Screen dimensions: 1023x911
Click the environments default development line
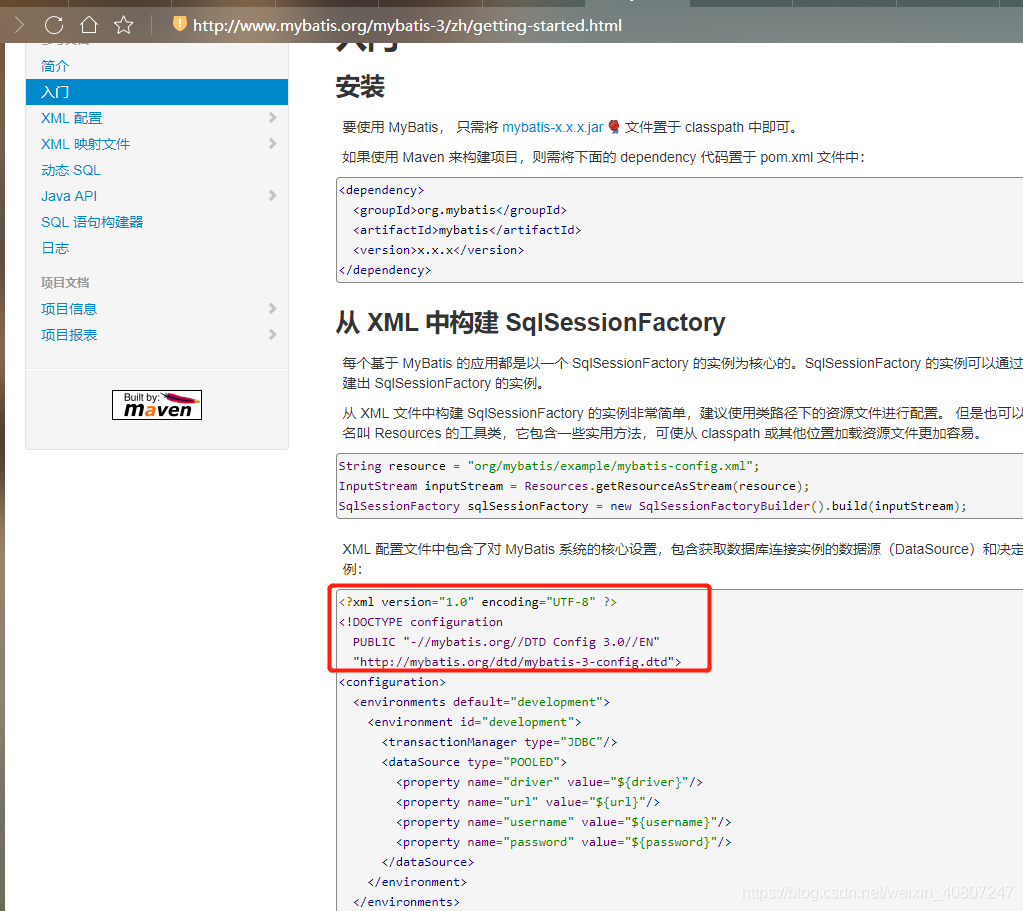tap(481, 702)
